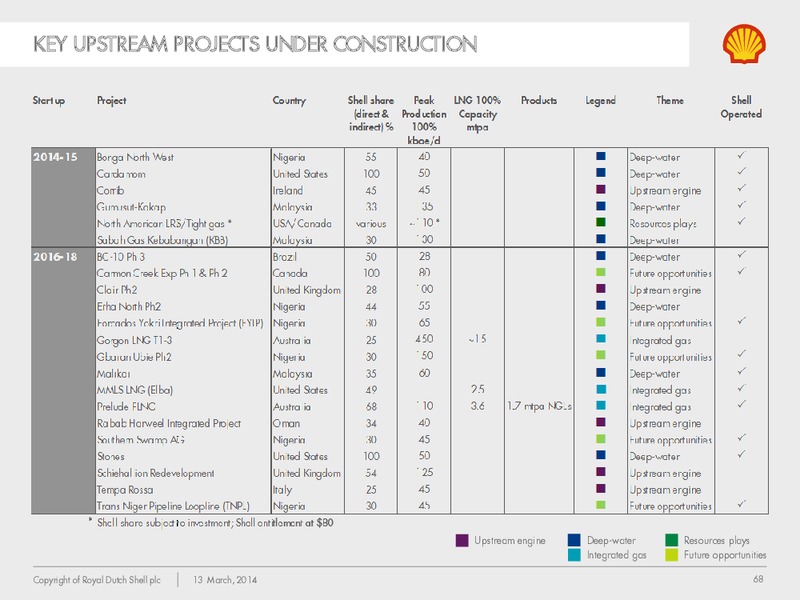Click the Integrated gas legend cyan swatch
Viewport: 800px width, 600px height.
pos(574,555)
